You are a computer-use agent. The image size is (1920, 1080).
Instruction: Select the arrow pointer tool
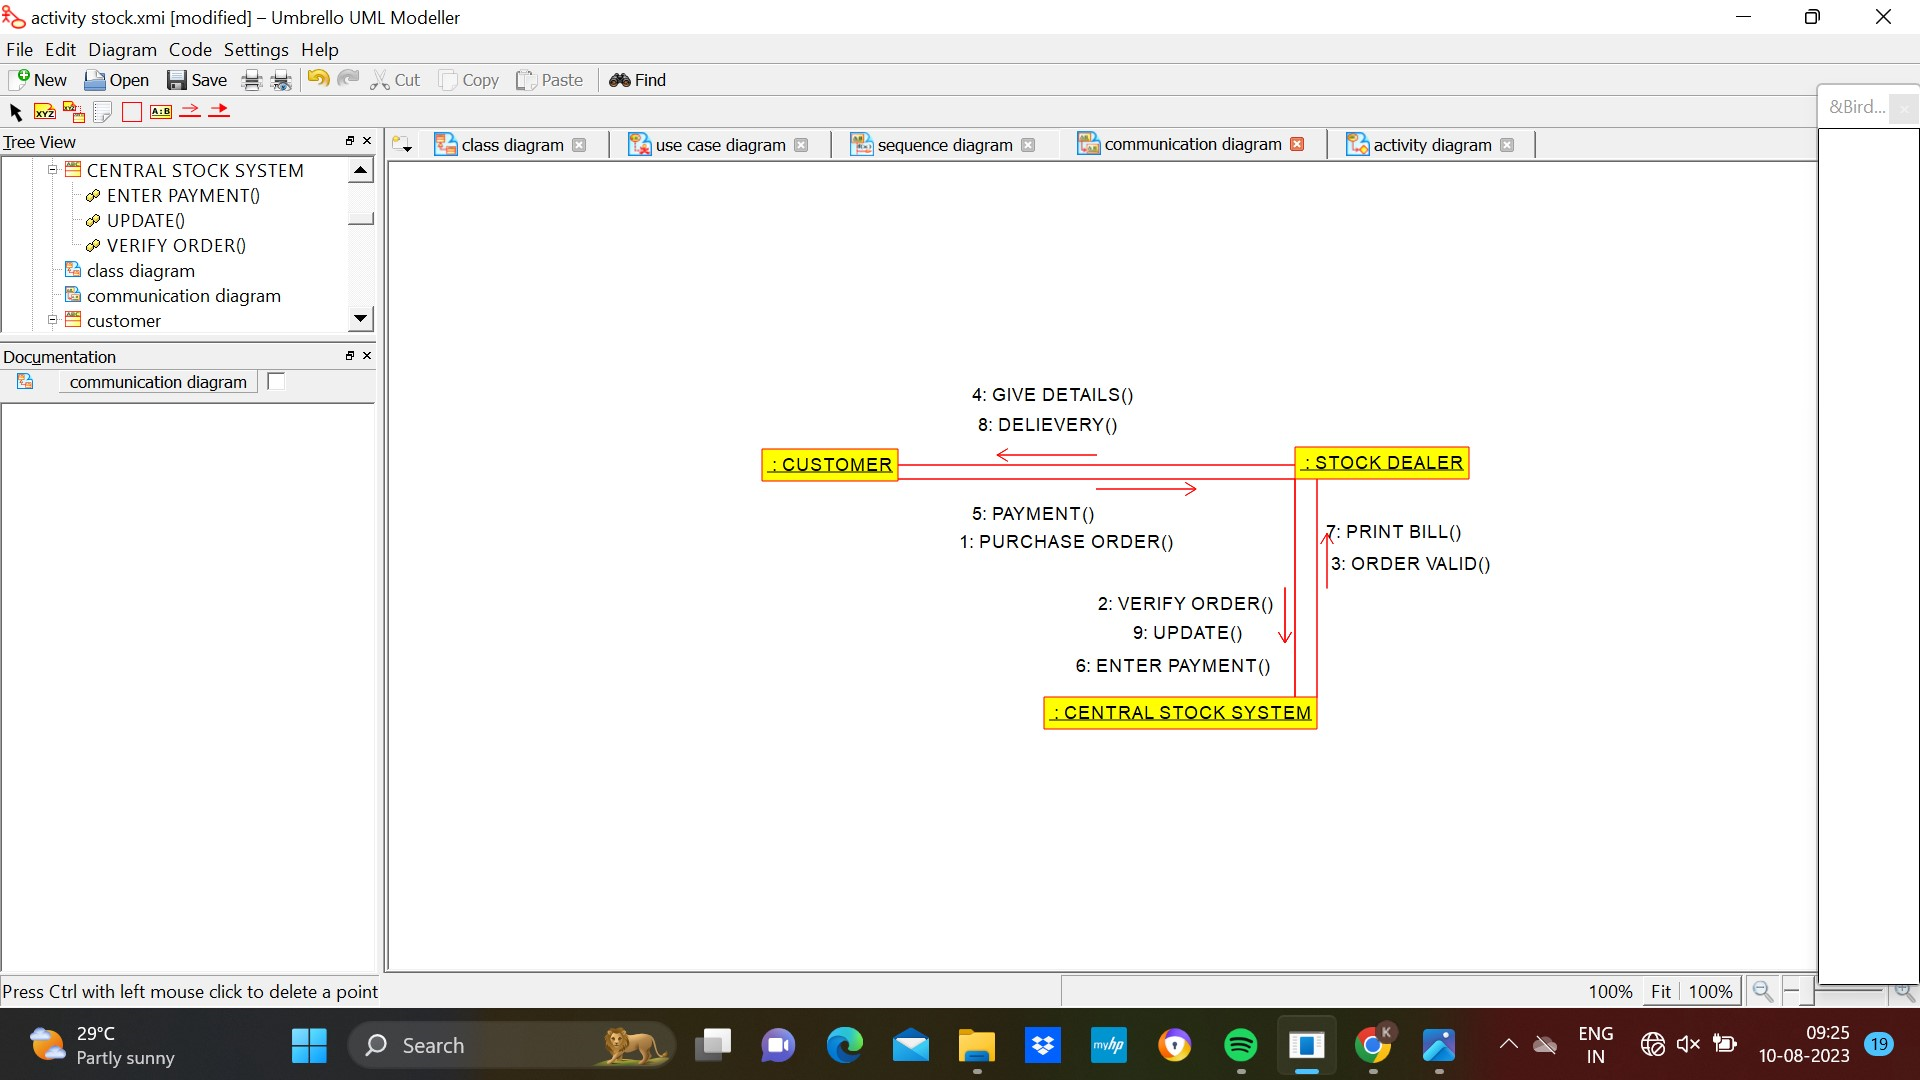[15, 112]
